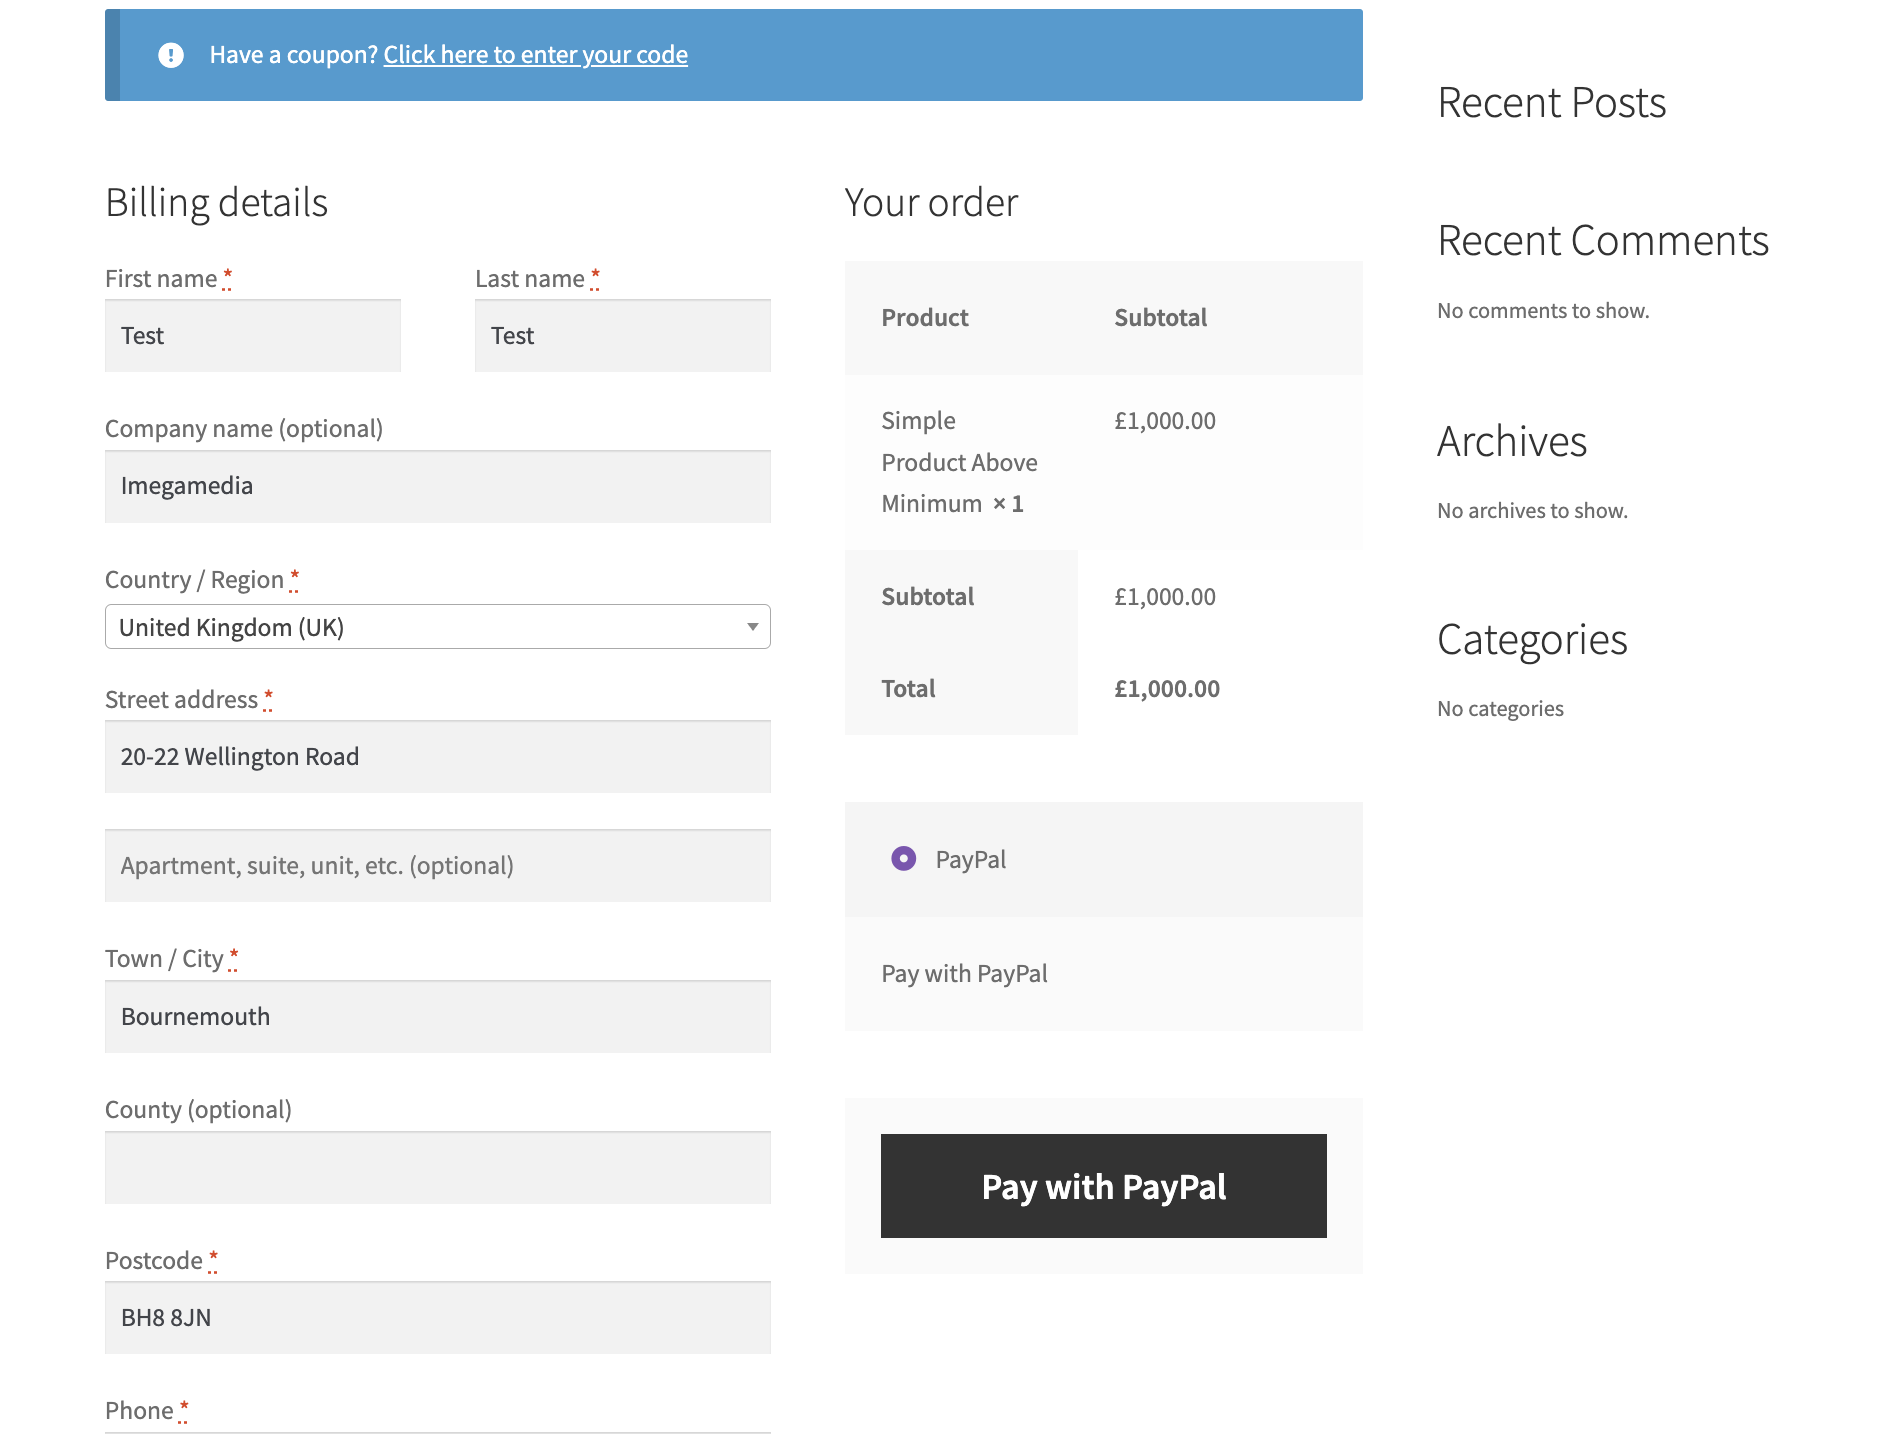Viewport: 1880px width, 1434px height.
Task: Click the 'Billing details' heading
Action: (x=217, y=203)
